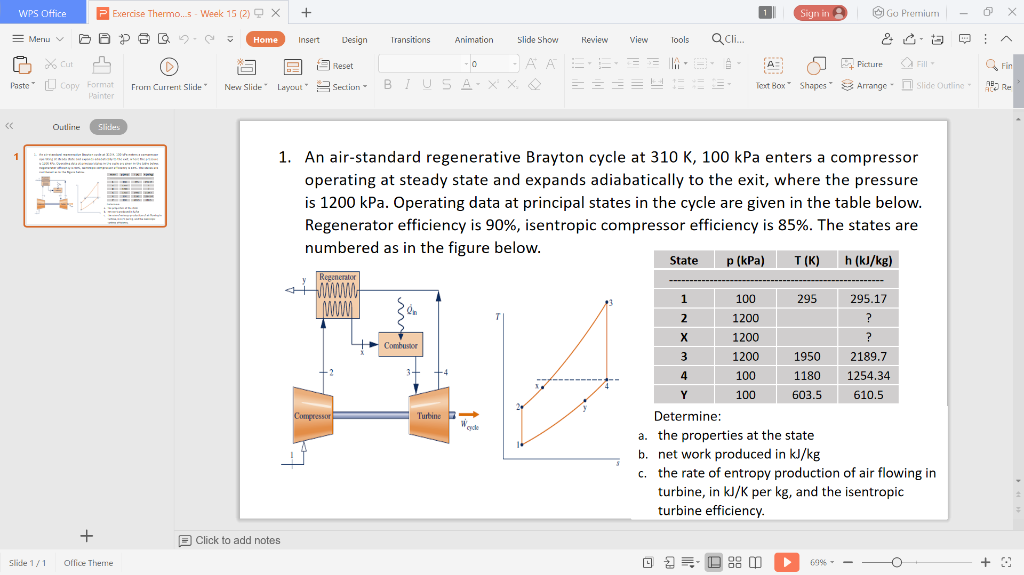Open the Menu dropdown
Image resolution: width=1024 pixels, height=575 pixels.
pos(38,39)
